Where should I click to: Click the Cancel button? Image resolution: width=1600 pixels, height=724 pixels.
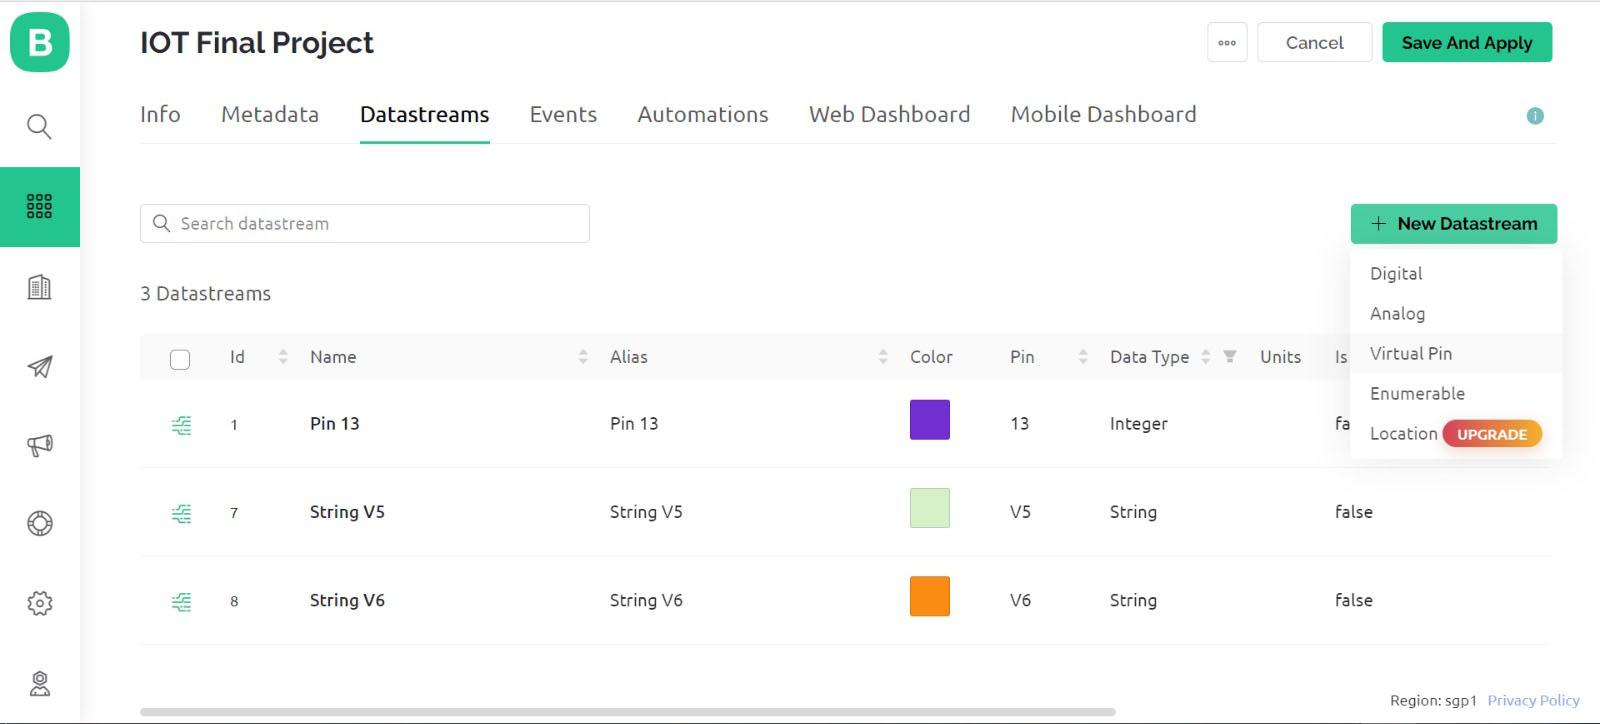tap(1314, 43)
